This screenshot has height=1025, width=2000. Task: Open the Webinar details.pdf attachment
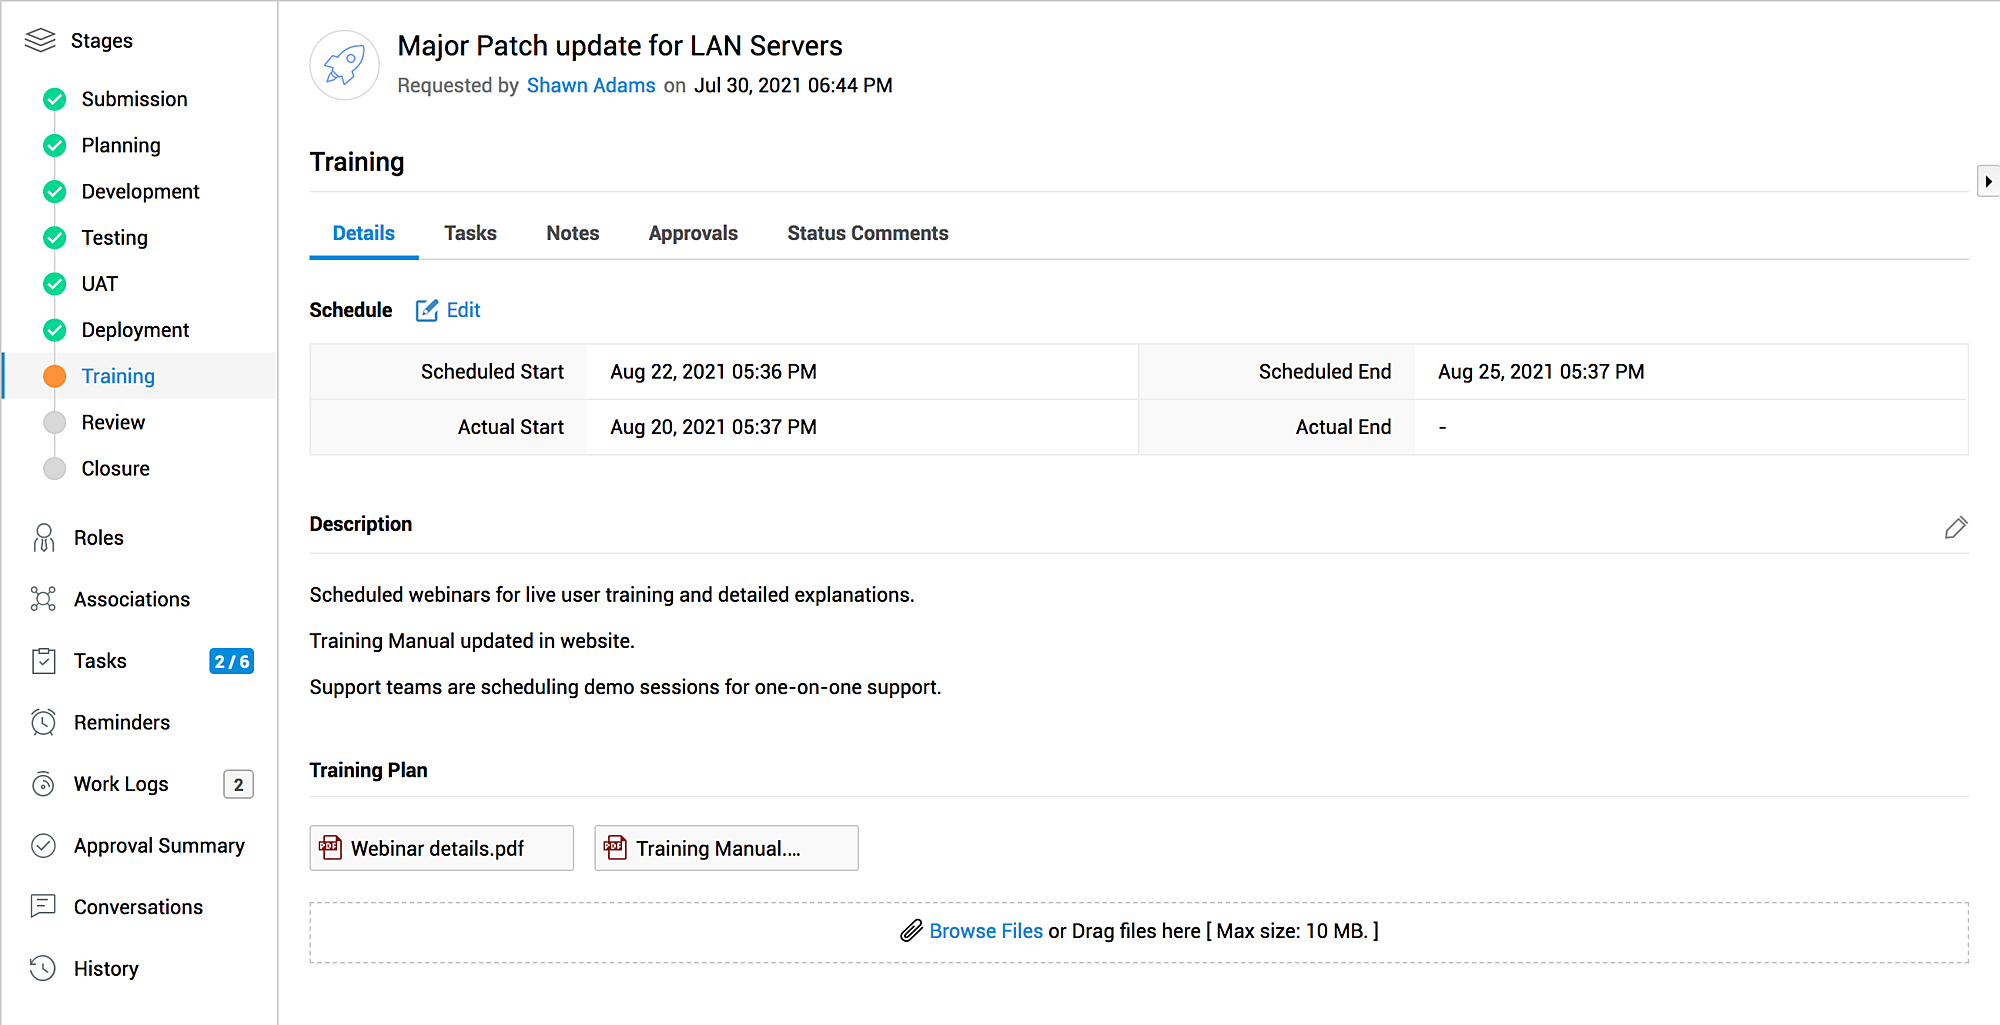tap(442, 848)
